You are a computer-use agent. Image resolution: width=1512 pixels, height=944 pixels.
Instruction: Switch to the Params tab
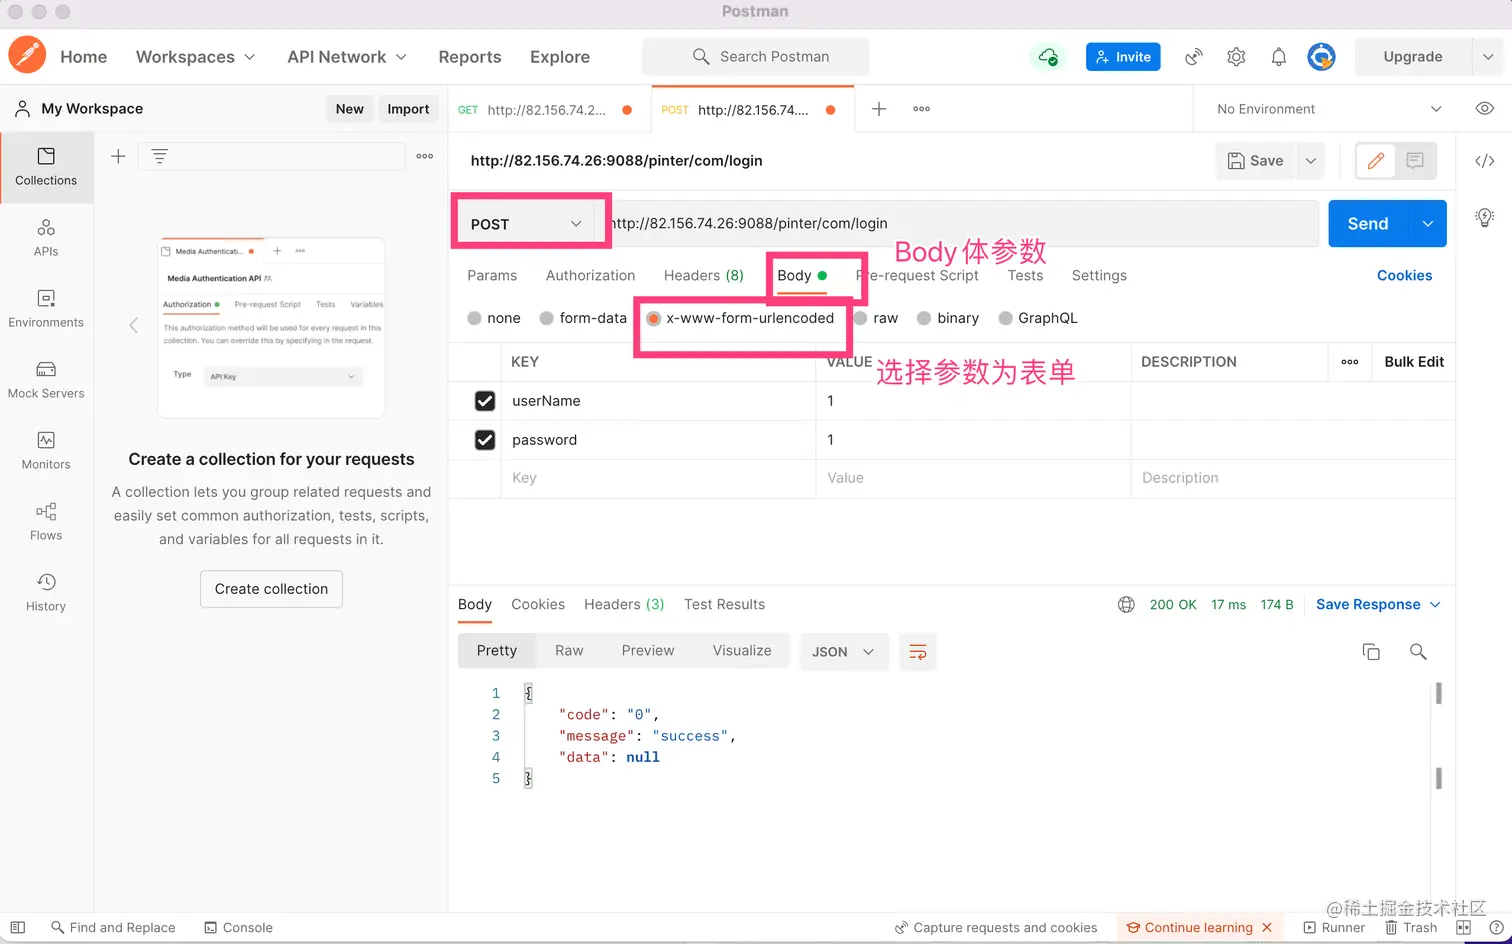point(492,276)
